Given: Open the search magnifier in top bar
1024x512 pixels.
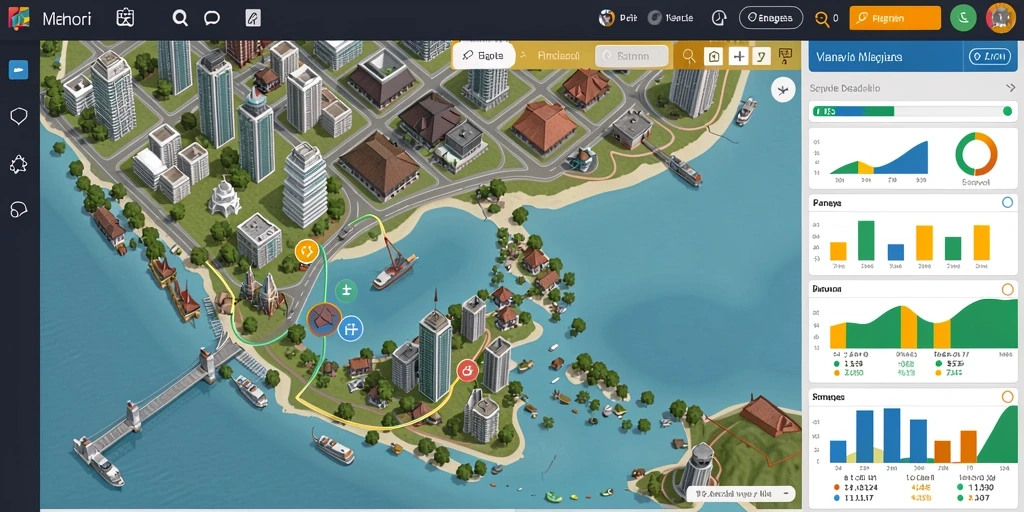Looking at the screenshot, I should [x=180, y=18].
